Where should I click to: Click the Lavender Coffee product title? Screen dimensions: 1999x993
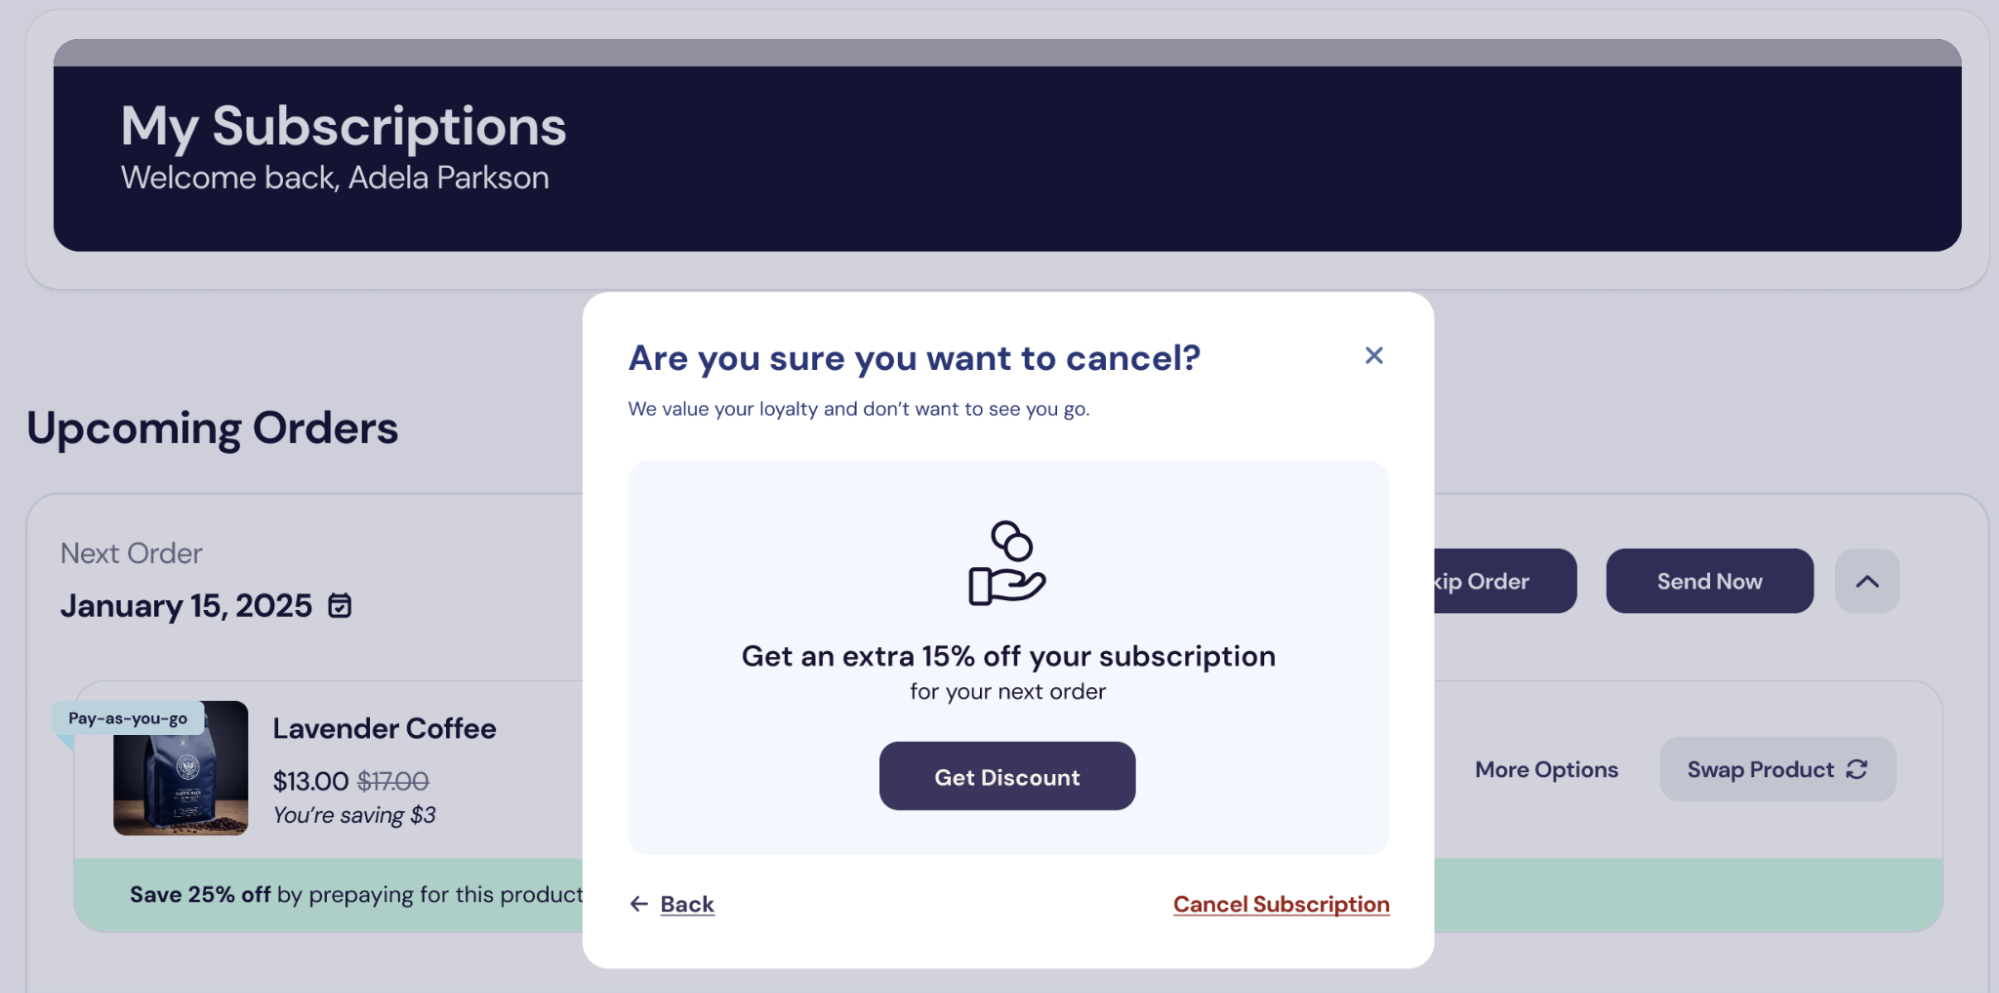(x=384, y=728)
